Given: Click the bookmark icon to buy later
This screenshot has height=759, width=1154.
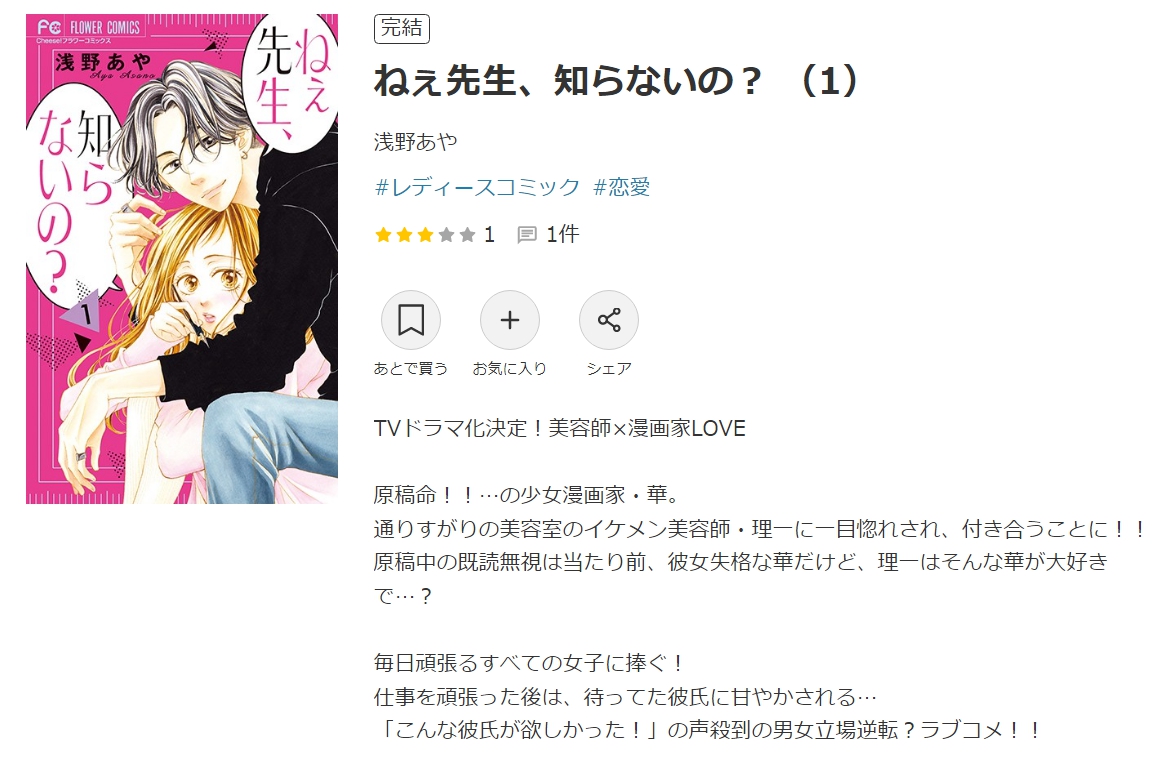Looking at the screenshot, I should point(411,320).
